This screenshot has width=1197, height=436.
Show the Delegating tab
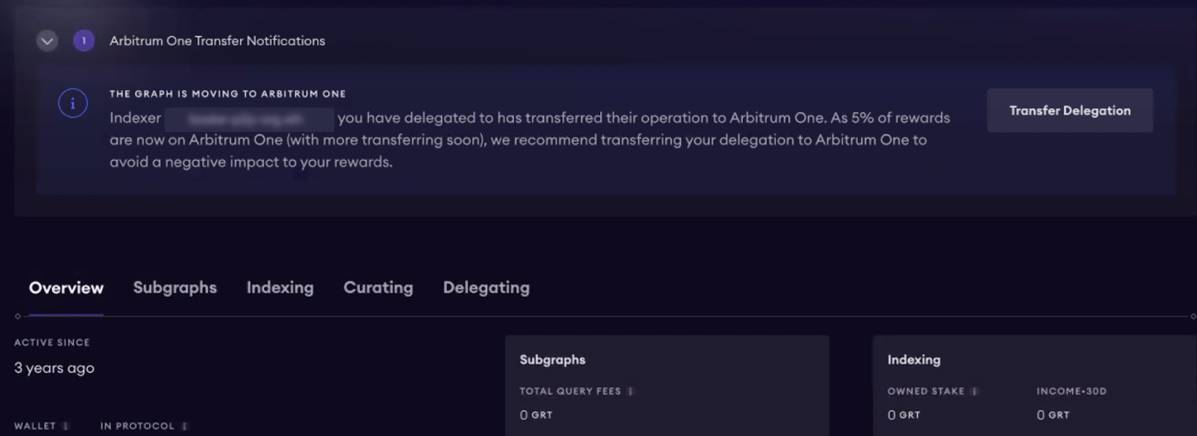[486, 288]
